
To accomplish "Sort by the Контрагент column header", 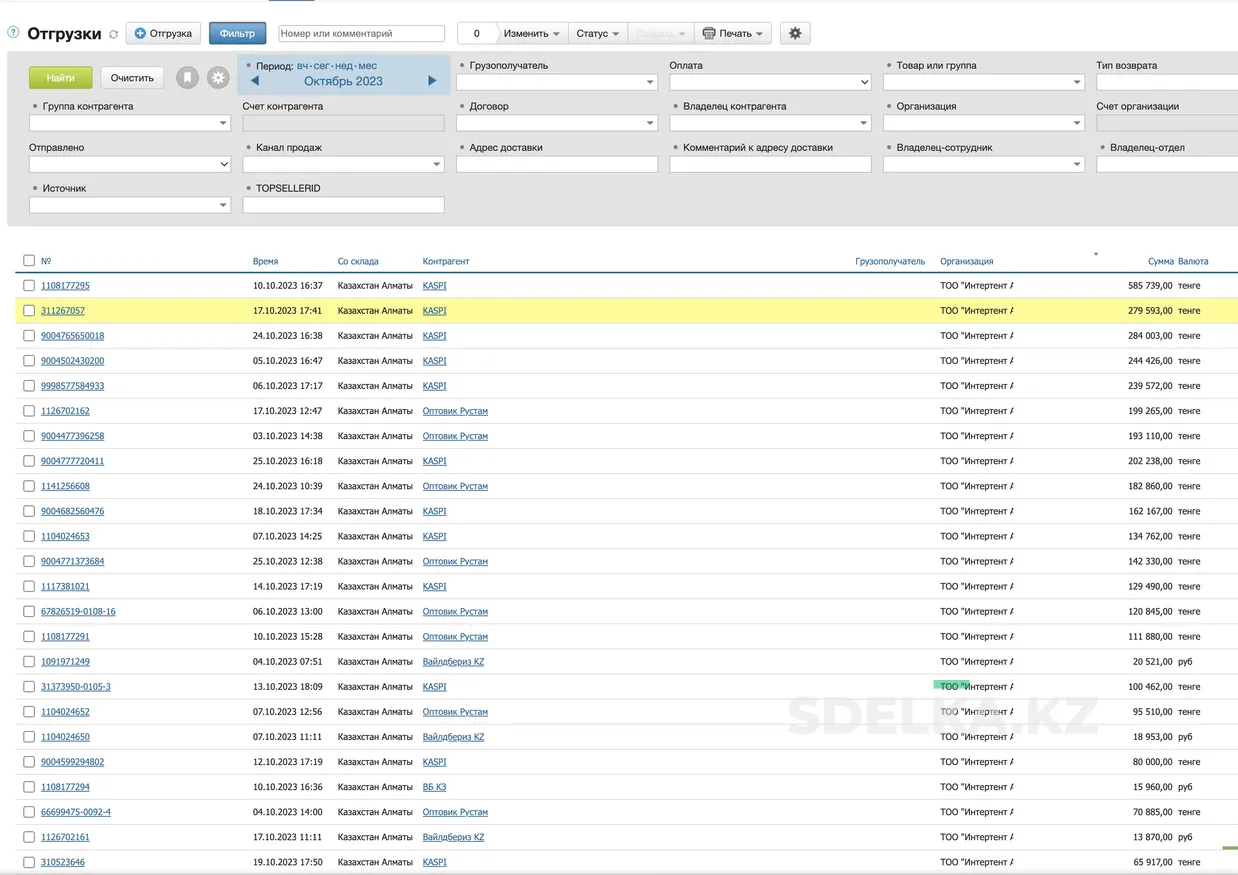I will click(x=446, y=261).
